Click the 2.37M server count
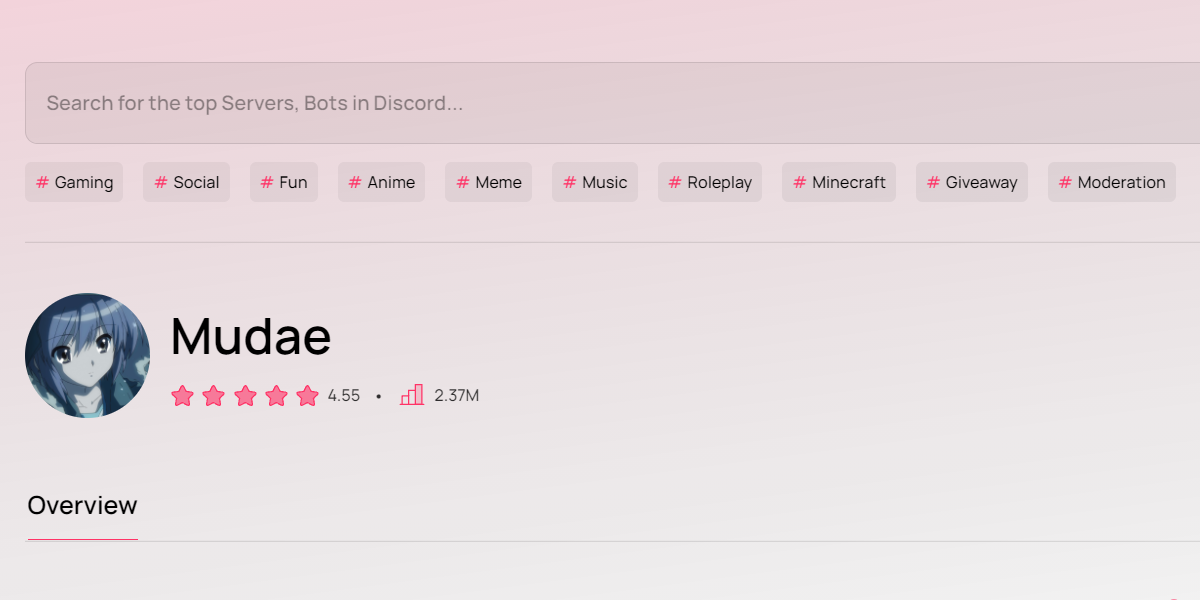The height and width of the screenshot is (600, 1200). click(x=456, y=395)
